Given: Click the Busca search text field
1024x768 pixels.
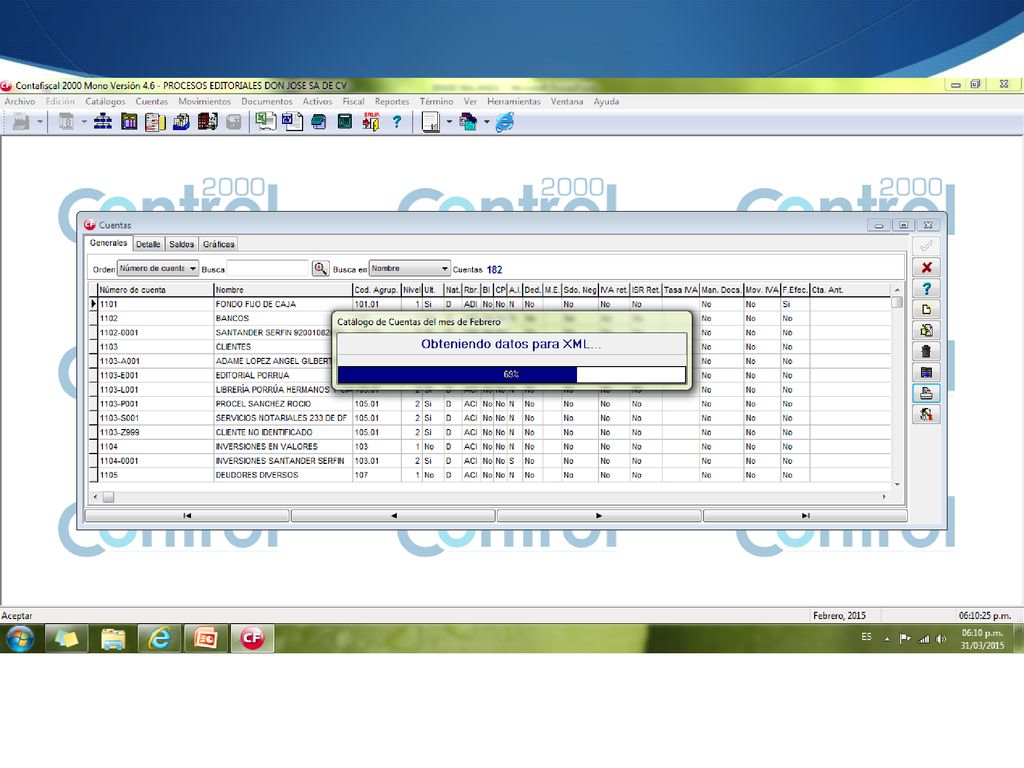Looking at the screenshot, I should coord(267,268).
